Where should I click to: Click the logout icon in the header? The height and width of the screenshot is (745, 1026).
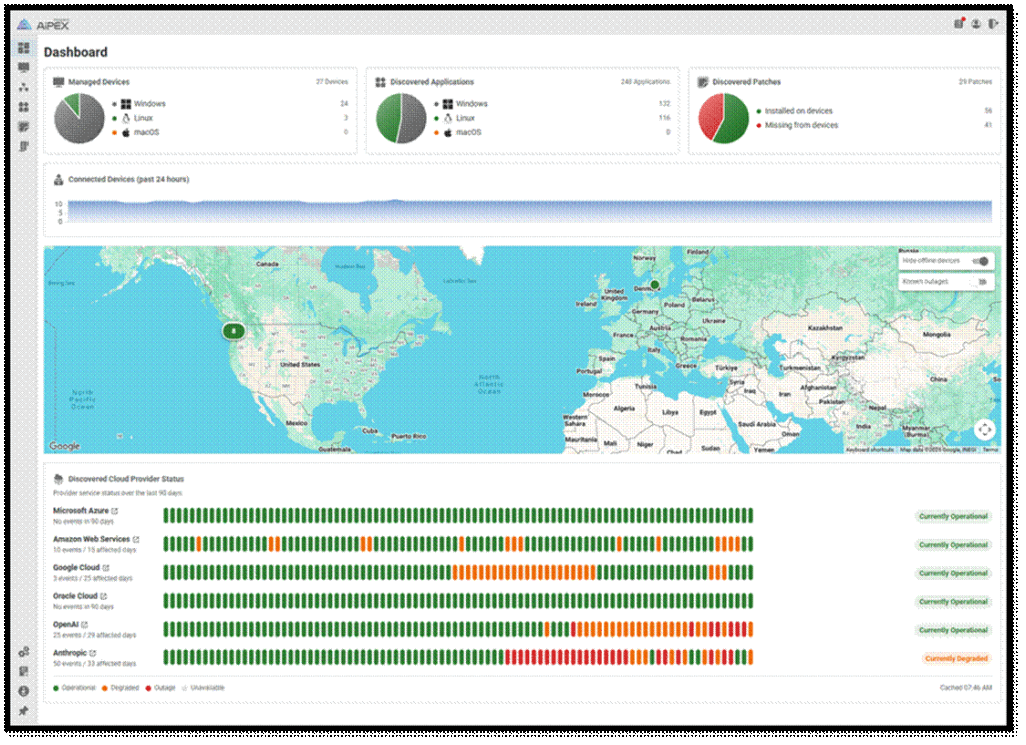pos(993,24)
